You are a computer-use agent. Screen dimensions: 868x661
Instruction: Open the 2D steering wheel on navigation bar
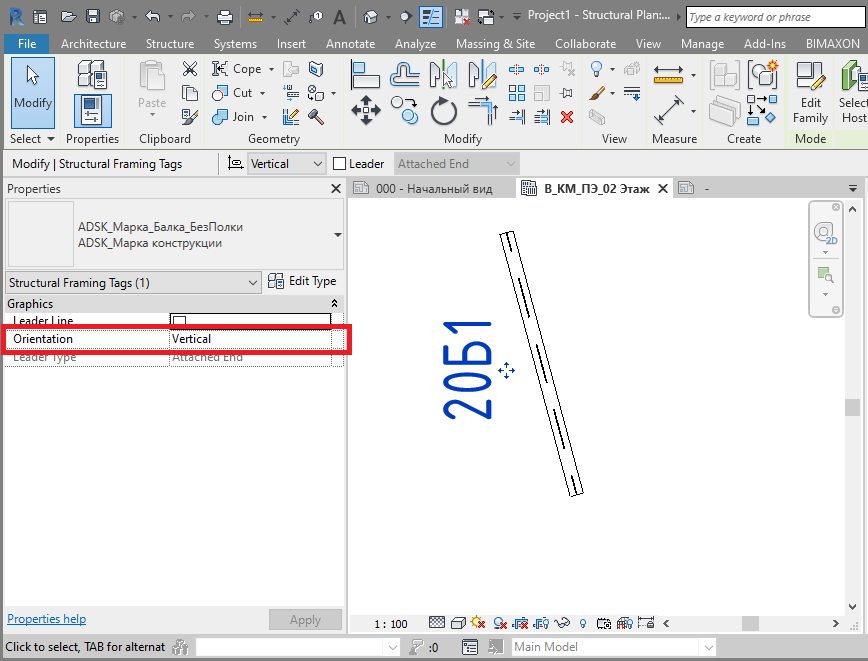coord(825,232)
